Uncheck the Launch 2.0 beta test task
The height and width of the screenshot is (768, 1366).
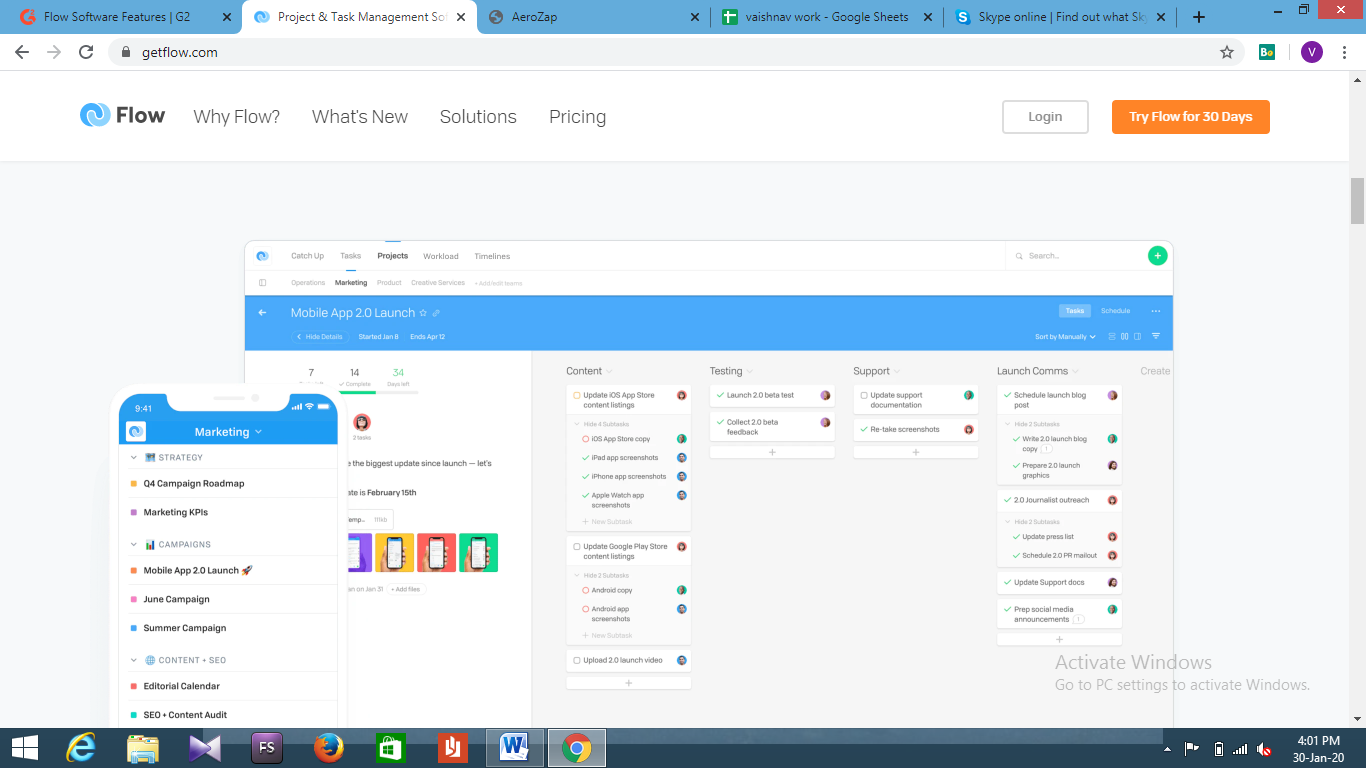(720, 395)
